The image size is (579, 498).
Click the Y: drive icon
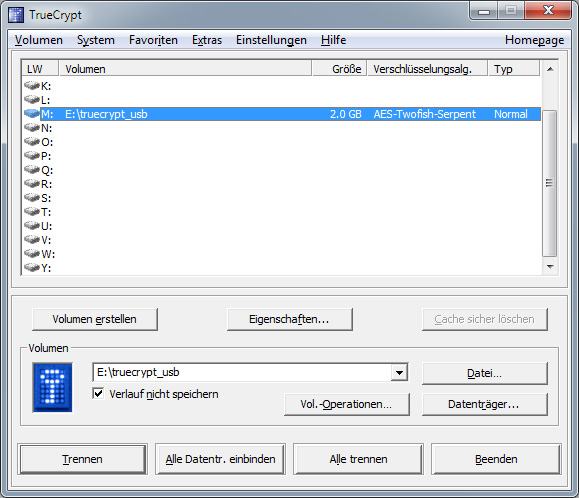click(32, 268)
